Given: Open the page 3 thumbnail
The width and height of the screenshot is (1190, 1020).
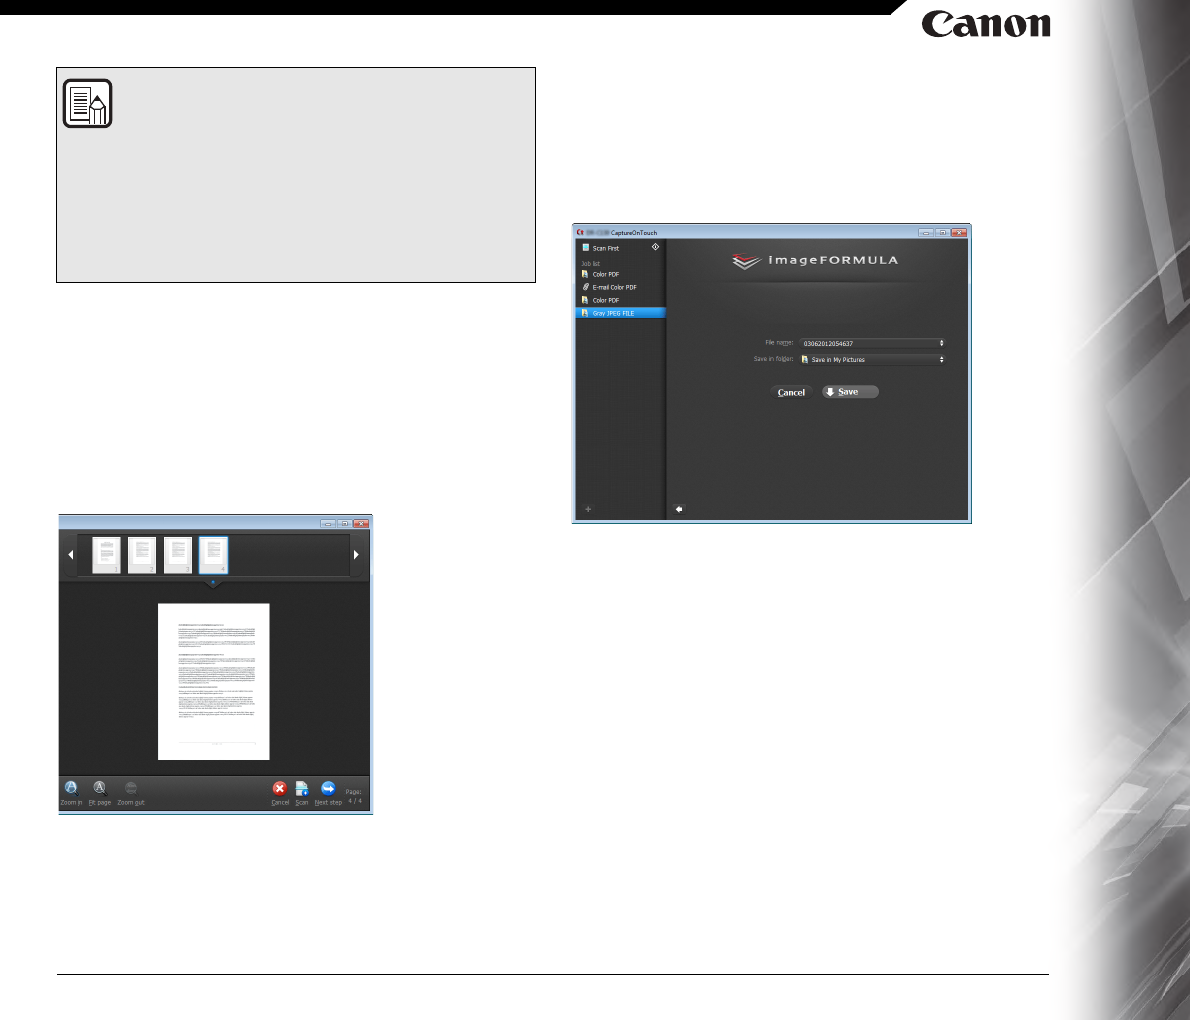Looking at the screenshot, I should coord(178,555).
